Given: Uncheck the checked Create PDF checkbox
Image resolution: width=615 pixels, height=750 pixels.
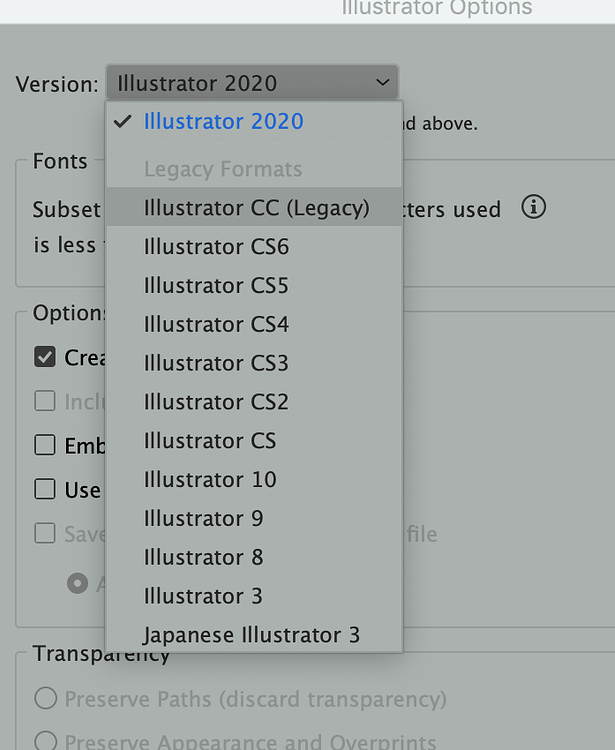Looking at the screenshot, I should point(45,357).
